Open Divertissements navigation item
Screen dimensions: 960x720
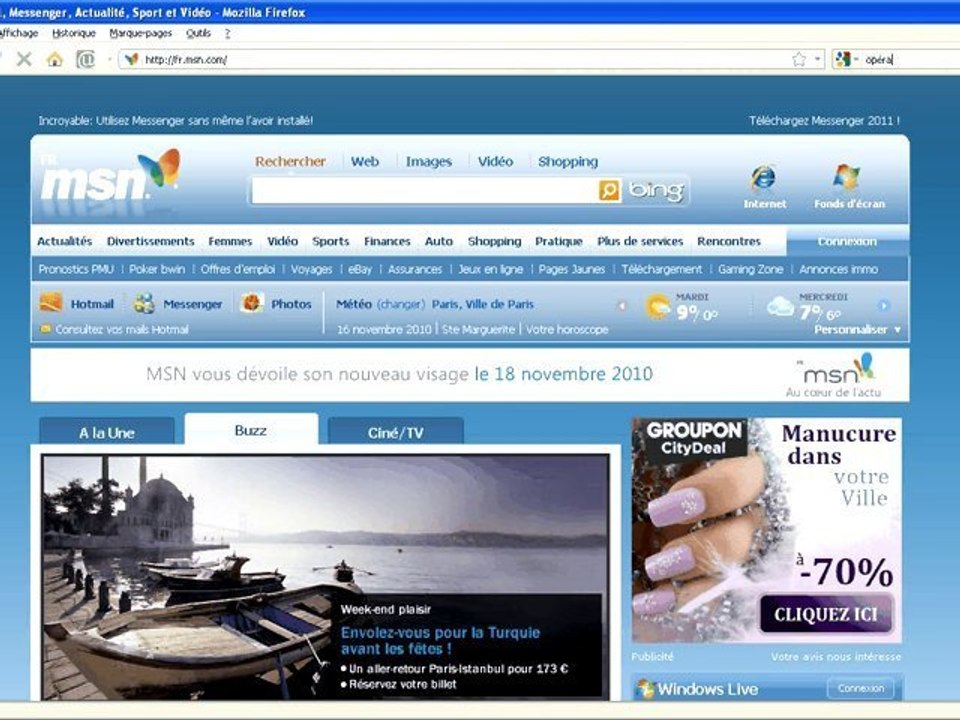pos(150,241)
